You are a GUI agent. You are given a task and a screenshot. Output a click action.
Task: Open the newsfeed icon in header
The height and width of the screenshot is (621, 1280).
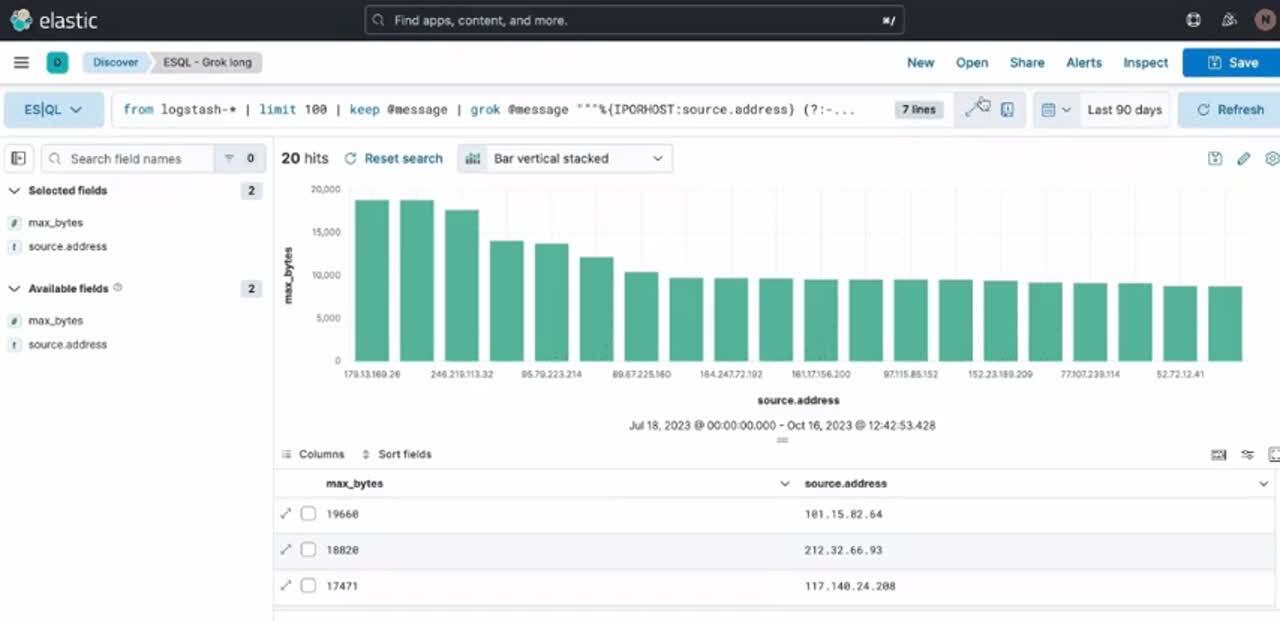point(1229,20)
